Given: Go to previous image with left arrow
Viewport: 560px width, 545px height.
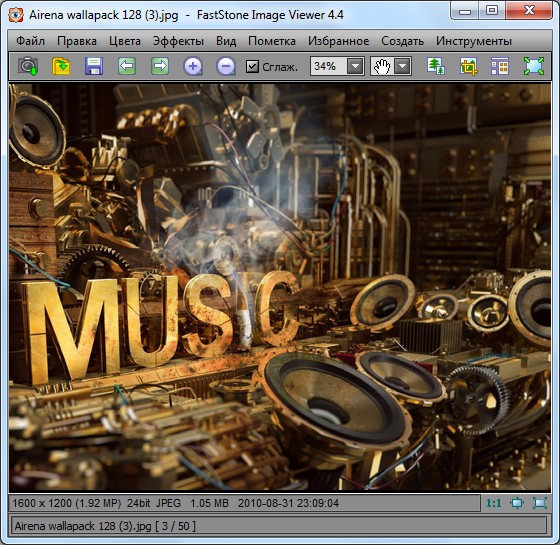Looking at the screenshot, I should [x=127, y=66].
